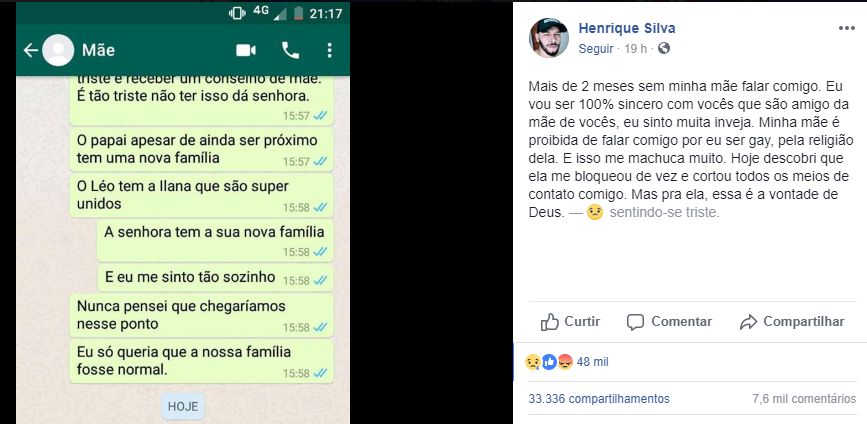
Task: Open contact info via the Mãe name
Action: pyautogui.click(x=98, y=50)
